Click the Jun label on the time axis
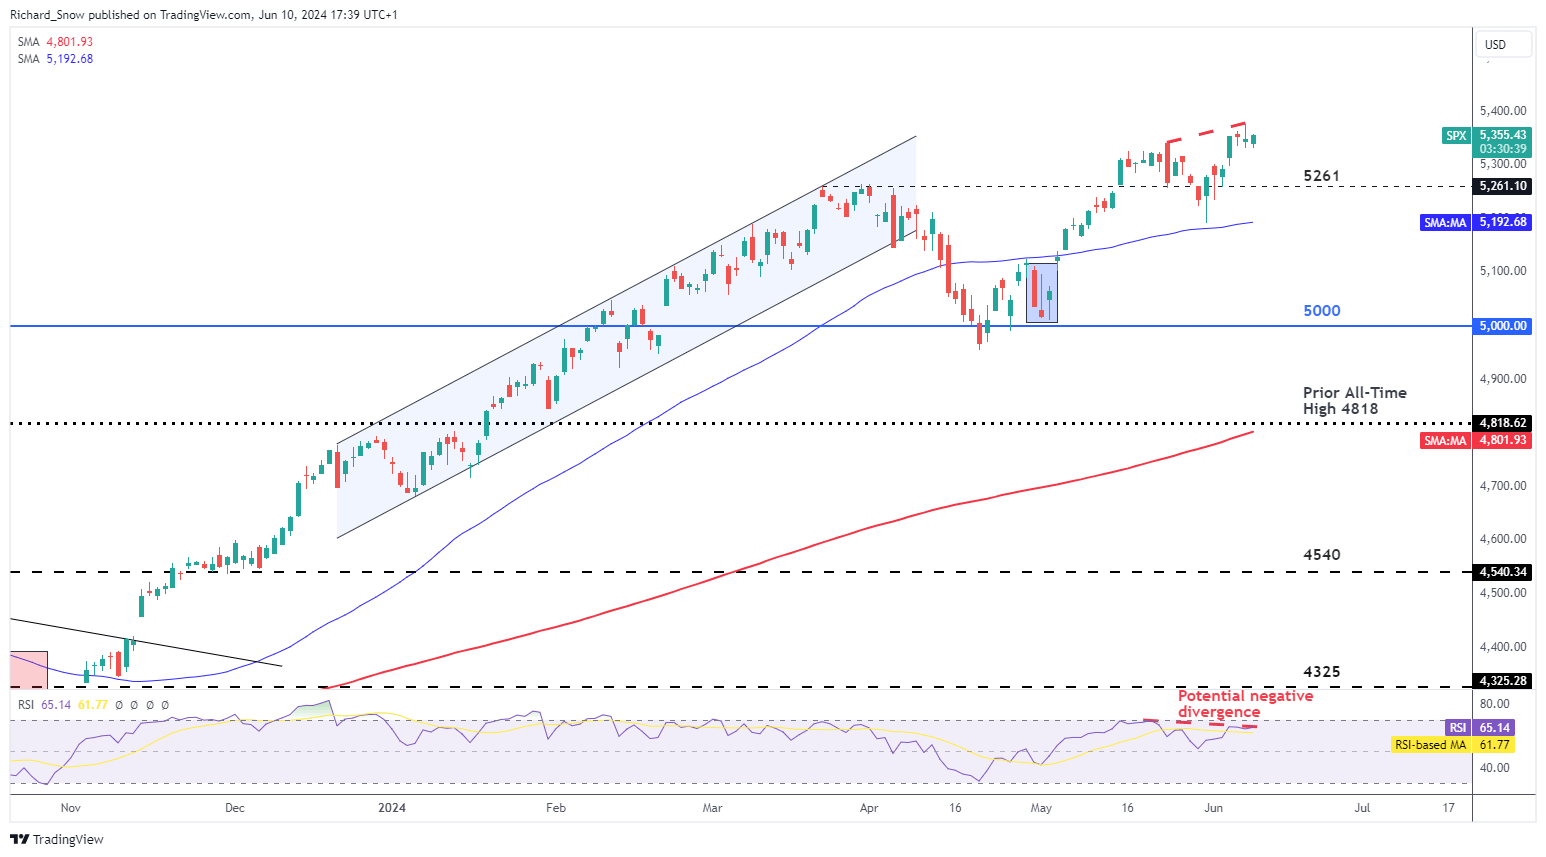Screen dimensions: 1546x857 click(1213, 808)
